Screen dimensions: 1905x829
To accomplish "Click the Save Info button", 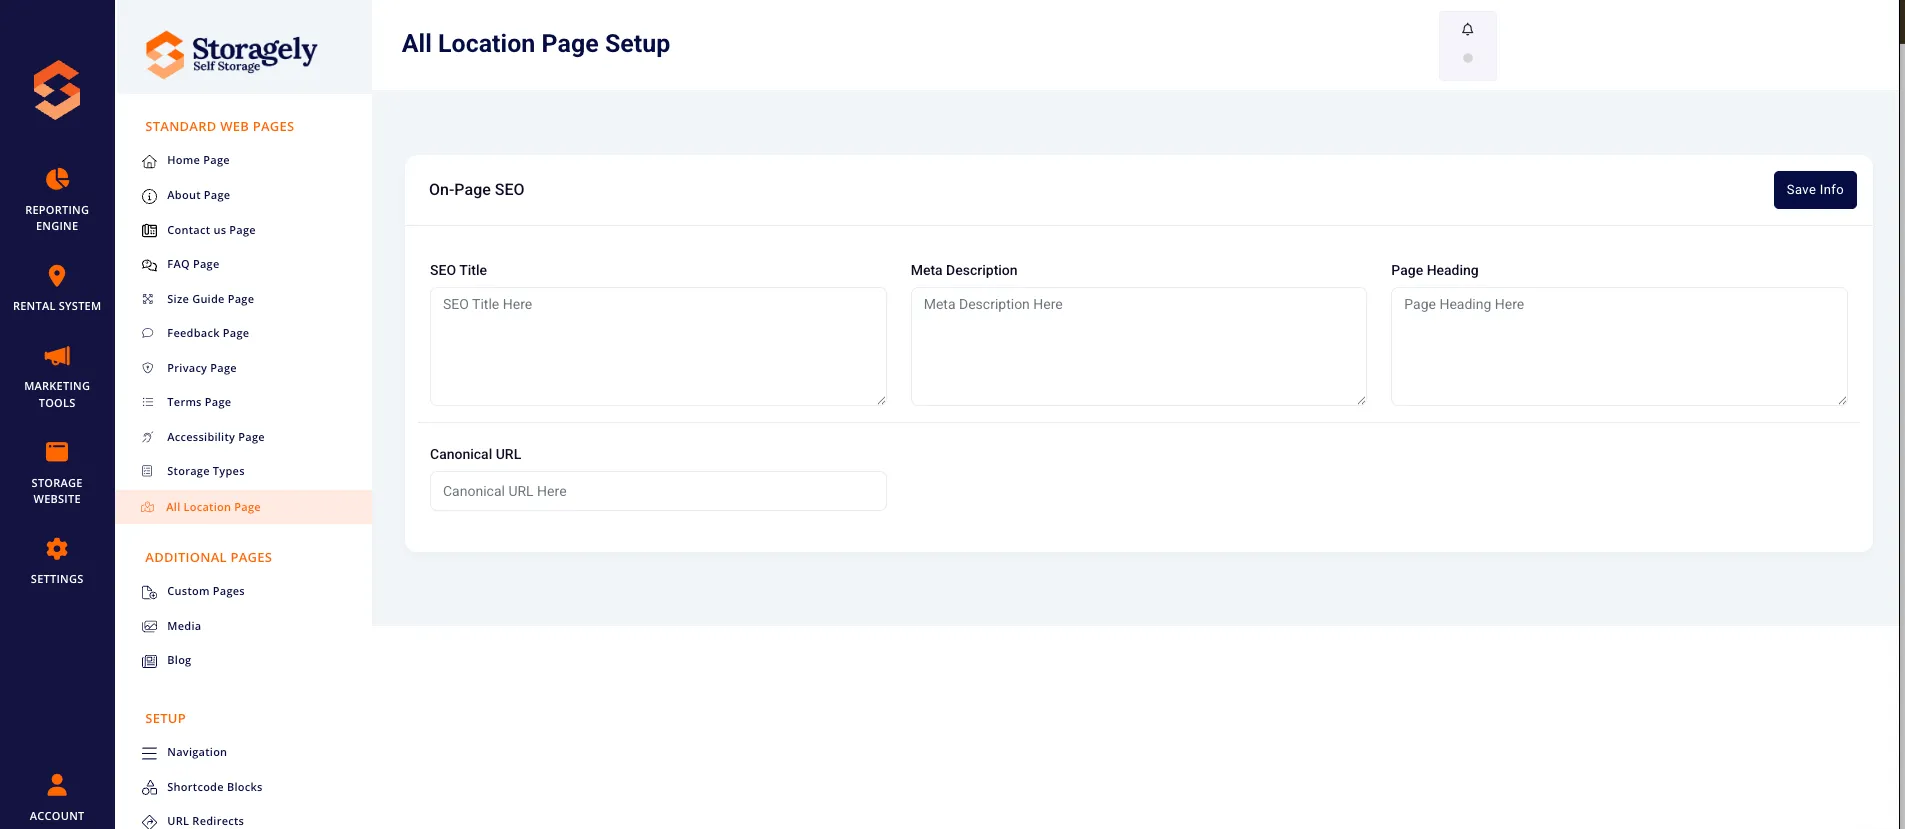I will [x=1815, y=190].
